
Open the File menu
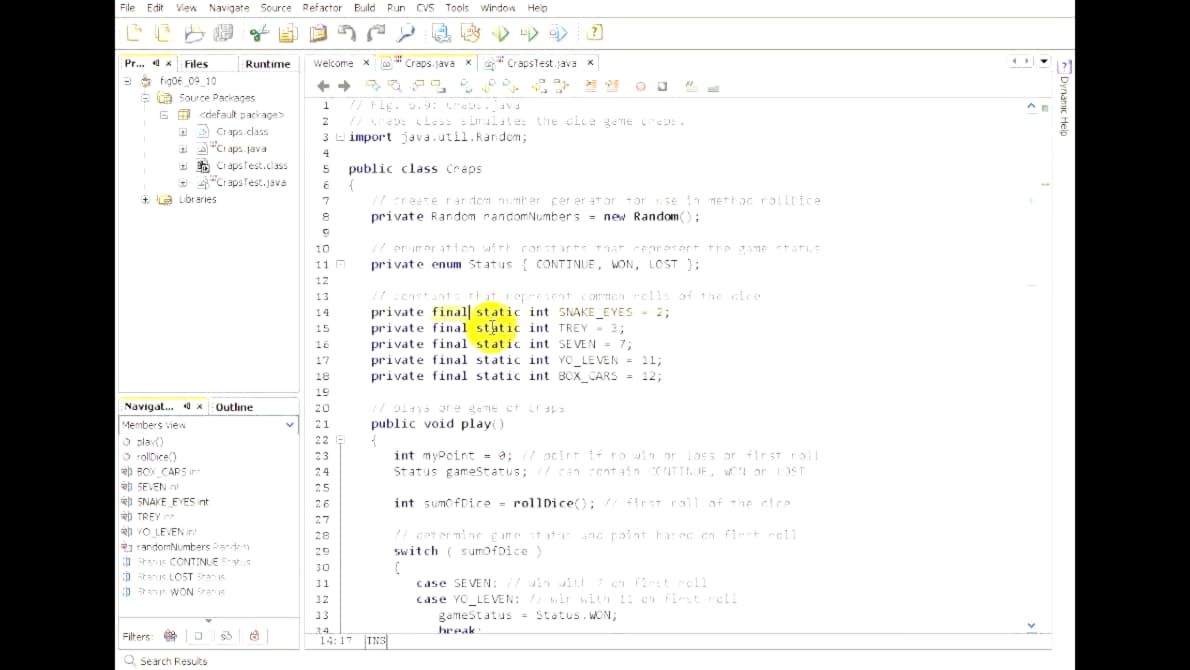[128, 8]
